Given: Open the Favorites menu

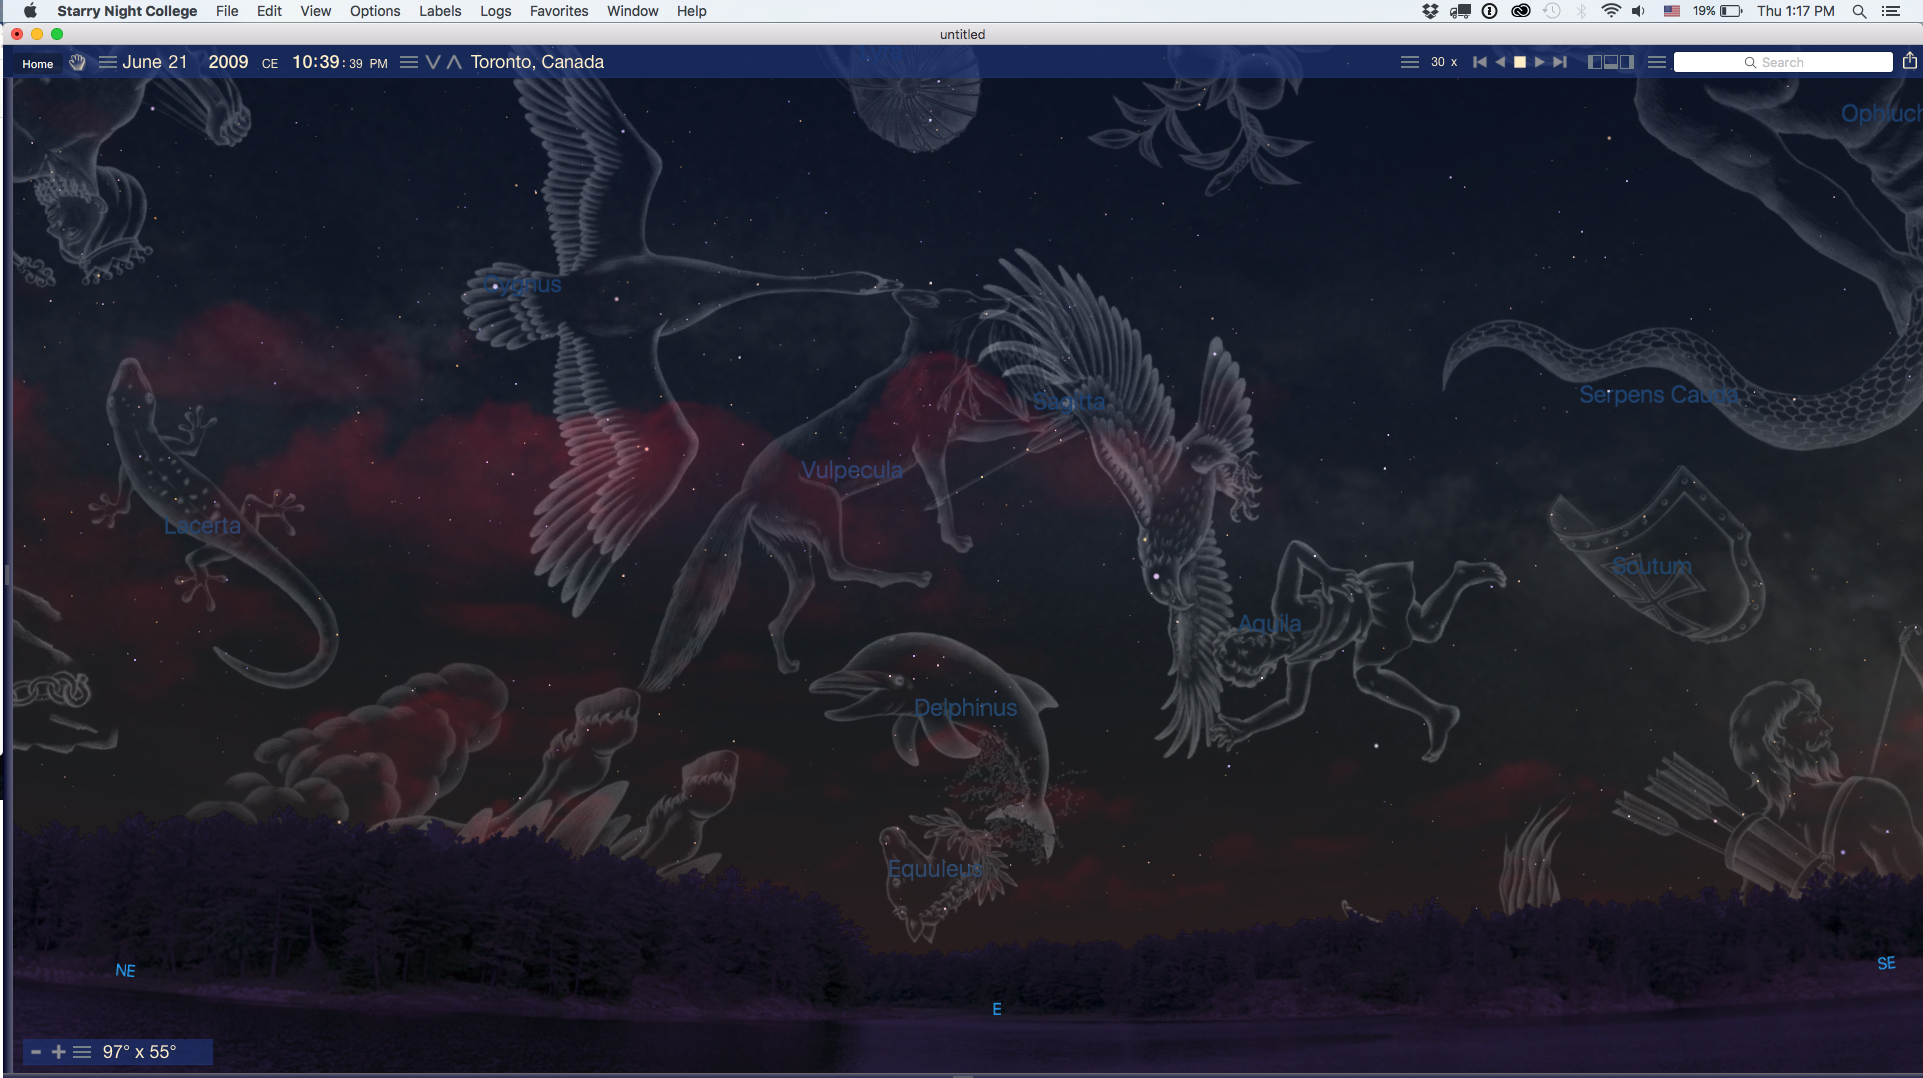Looking at the screenshot, I should point(558,11).
